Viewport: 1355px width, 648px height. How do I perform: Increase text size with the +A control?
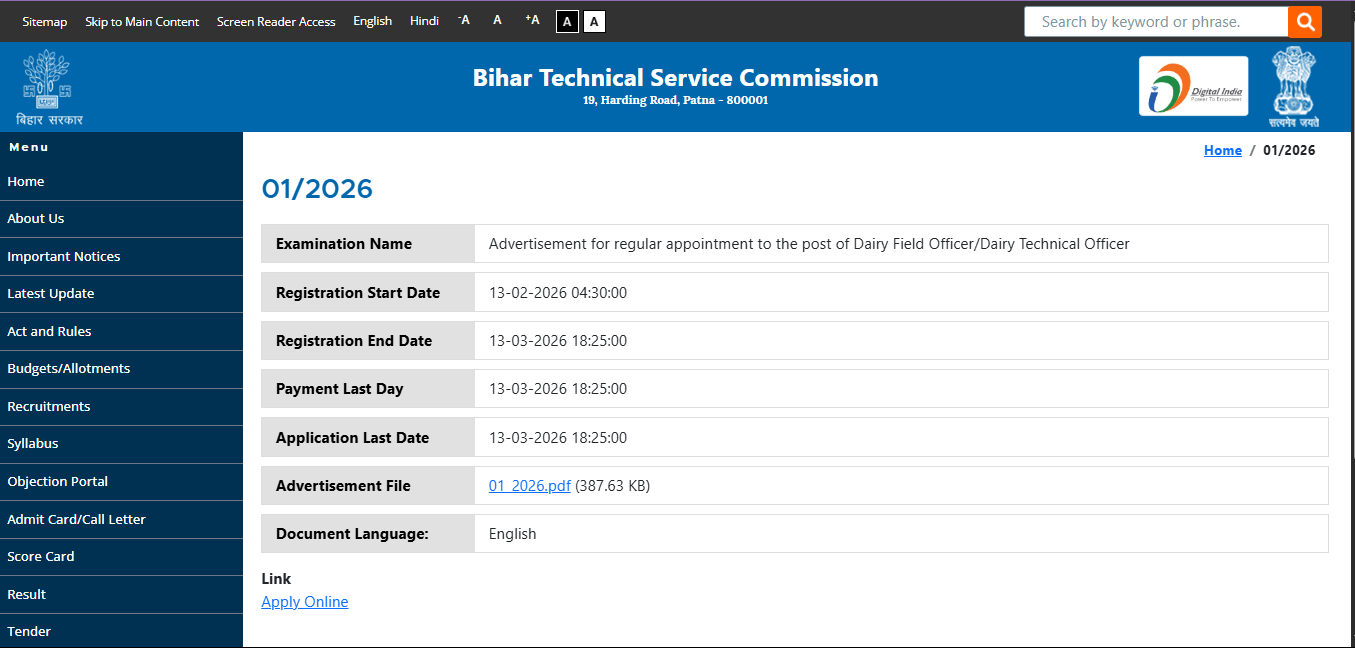click(x=531, y=20)
